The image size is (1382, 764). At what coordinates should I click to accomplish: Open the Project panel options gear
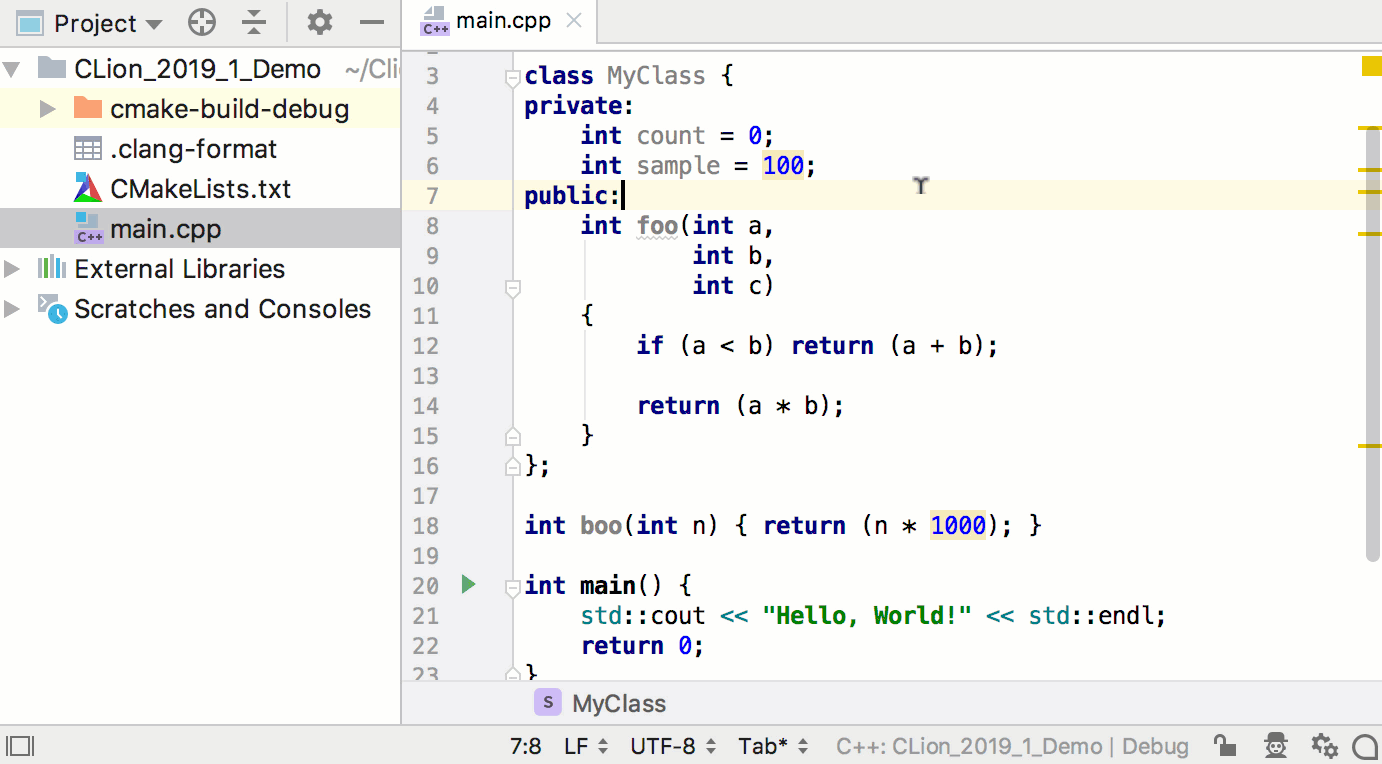[318, 23]
